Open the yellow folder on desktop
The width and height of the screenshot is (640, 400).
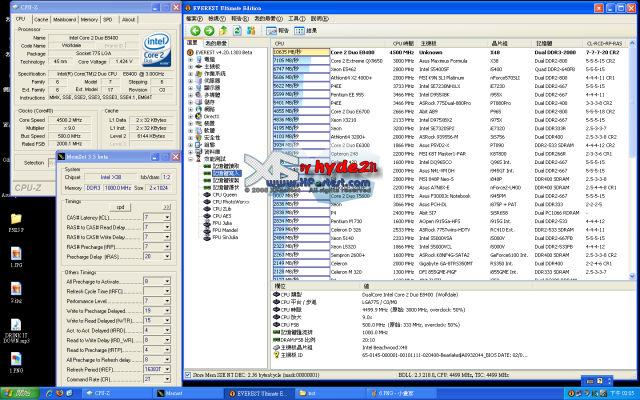[16, 219]
